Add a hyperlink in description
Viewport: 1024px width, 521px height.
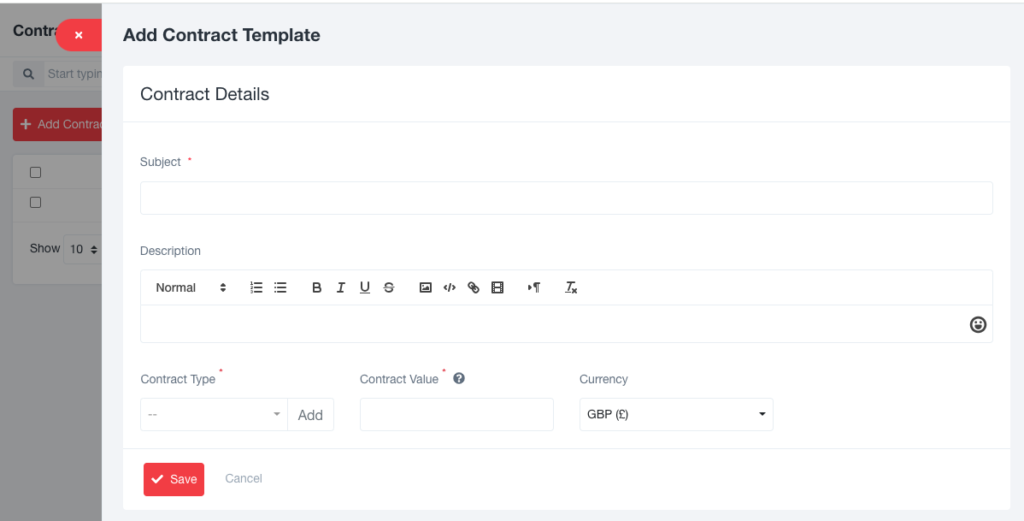click(x=473, y=287)
